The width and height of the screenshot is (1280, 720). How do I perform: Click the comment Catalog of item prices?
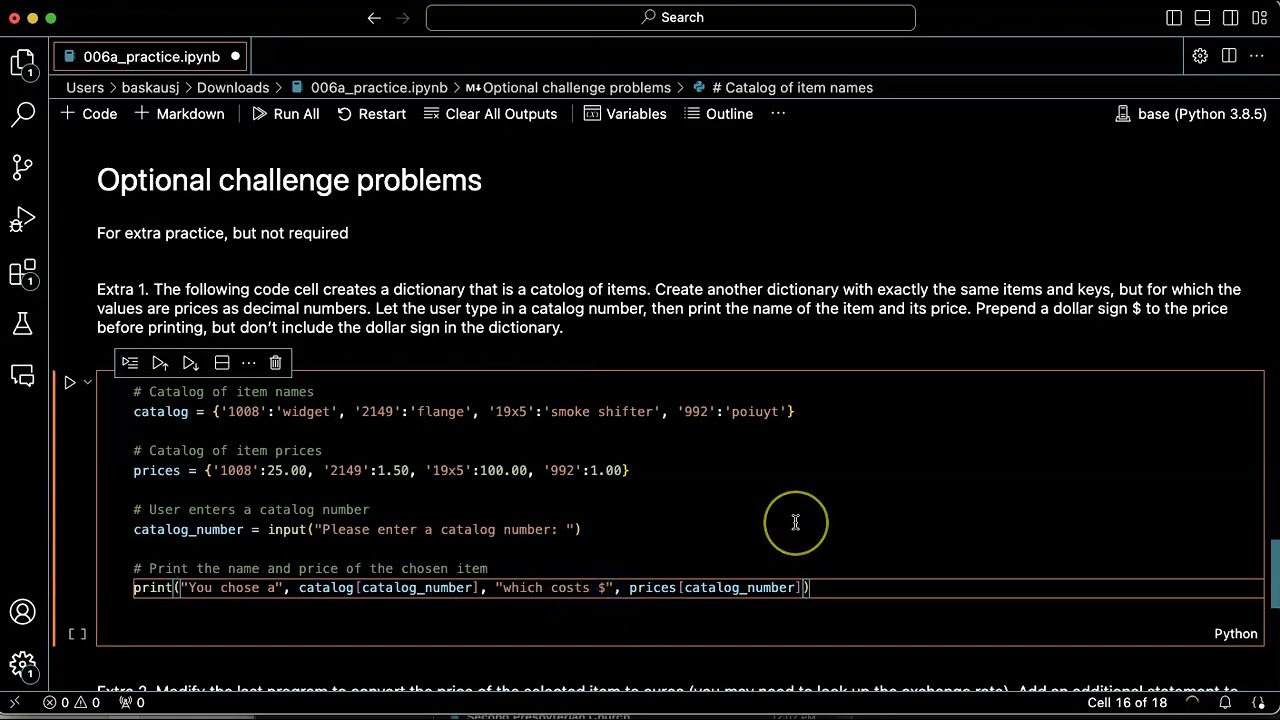[228, 451]
